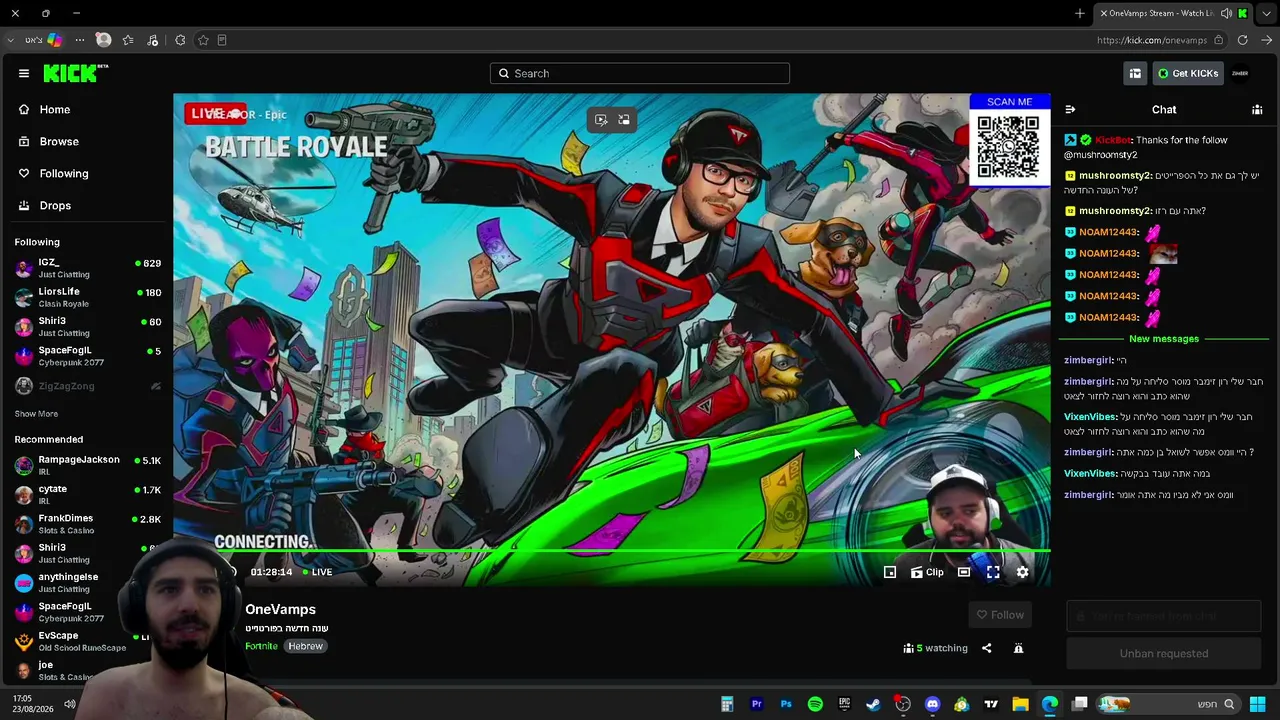Open anythingelse Just Chatting channel
Image resolution: width=1280 pixels, height=720 pixels.
click(x=68, y=582)
